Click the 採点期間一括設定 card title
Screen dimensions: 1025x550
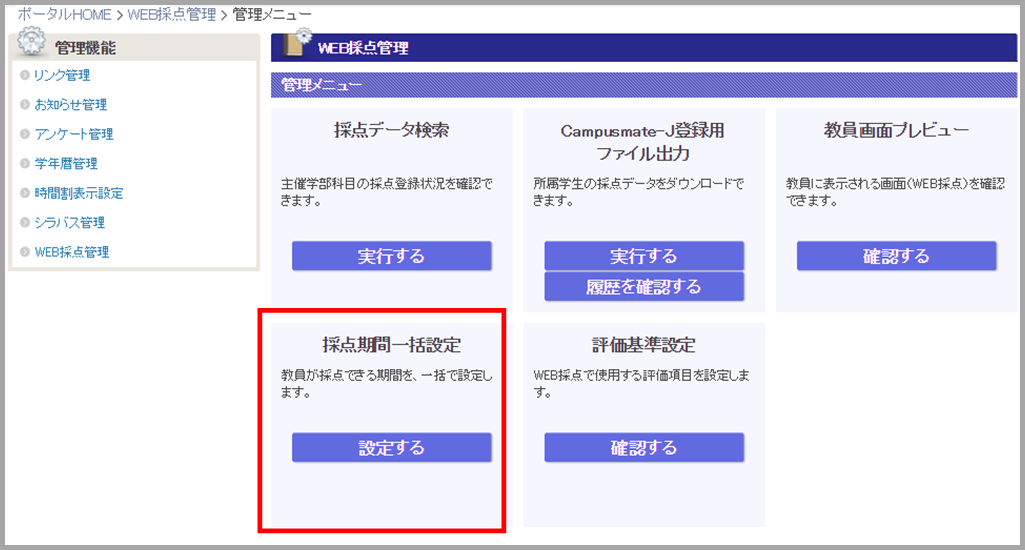click(x=392, y=345)
